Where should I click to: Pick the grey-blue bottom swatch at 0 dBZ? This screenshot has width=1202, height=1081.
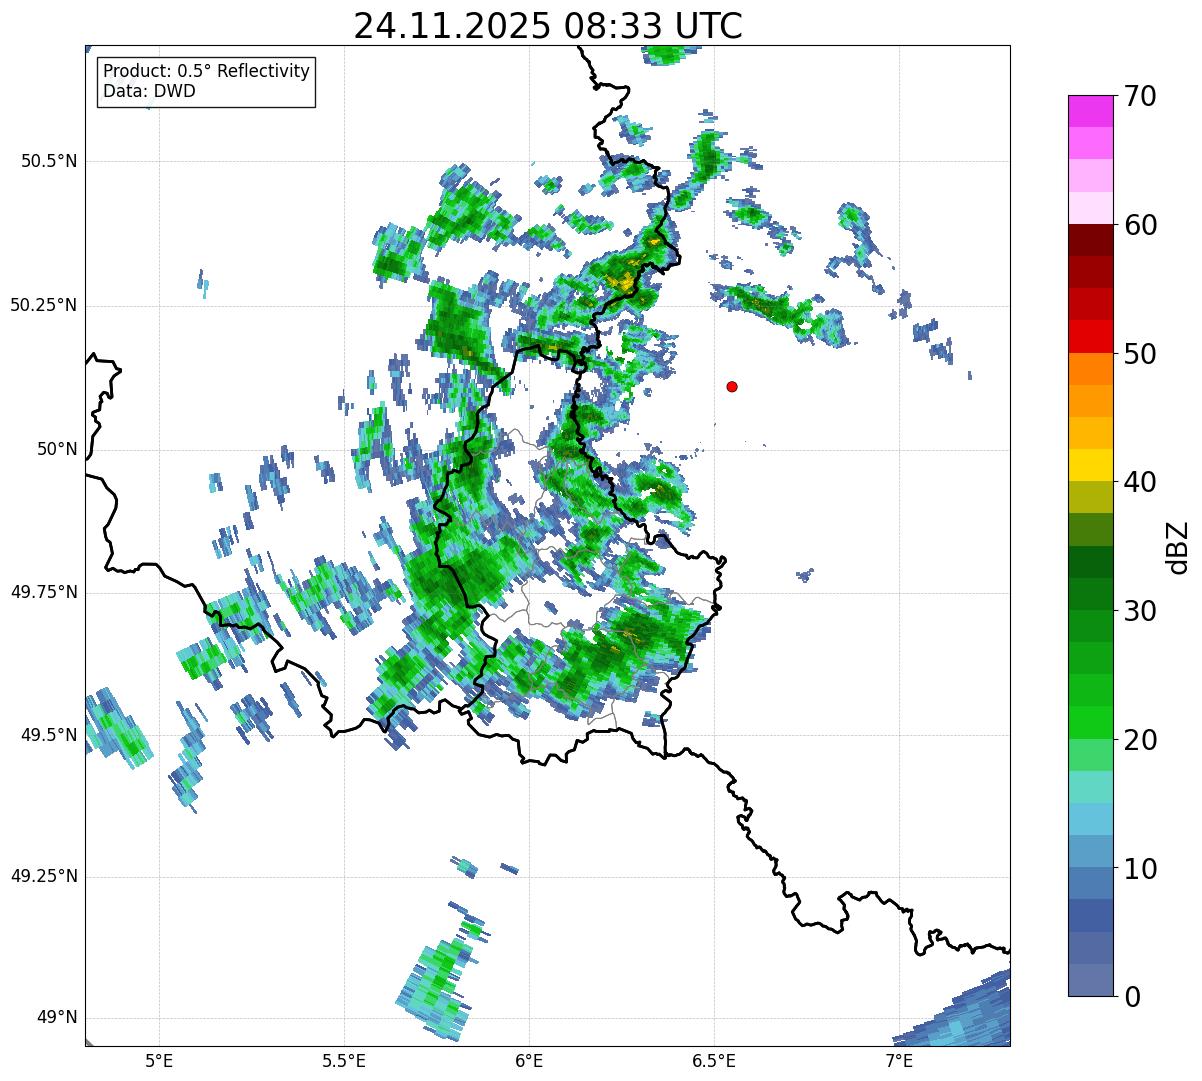pos(1090,980)
